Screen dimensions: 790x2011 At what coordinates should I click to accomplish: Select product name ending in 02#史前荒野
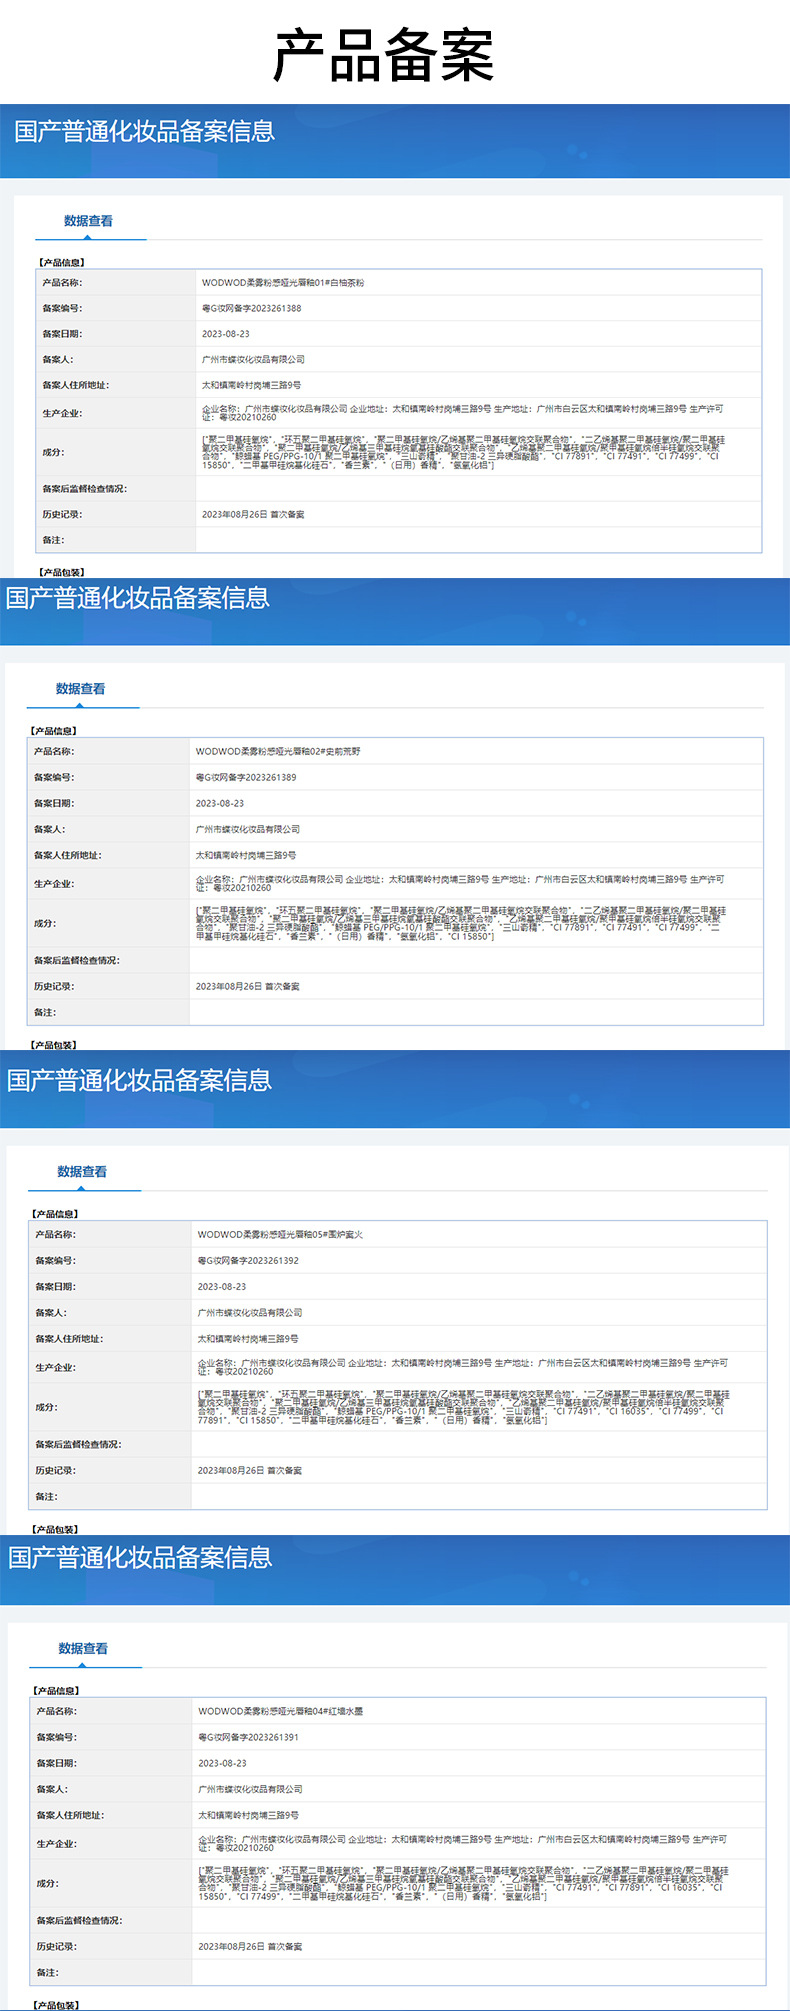coord(278,751)
